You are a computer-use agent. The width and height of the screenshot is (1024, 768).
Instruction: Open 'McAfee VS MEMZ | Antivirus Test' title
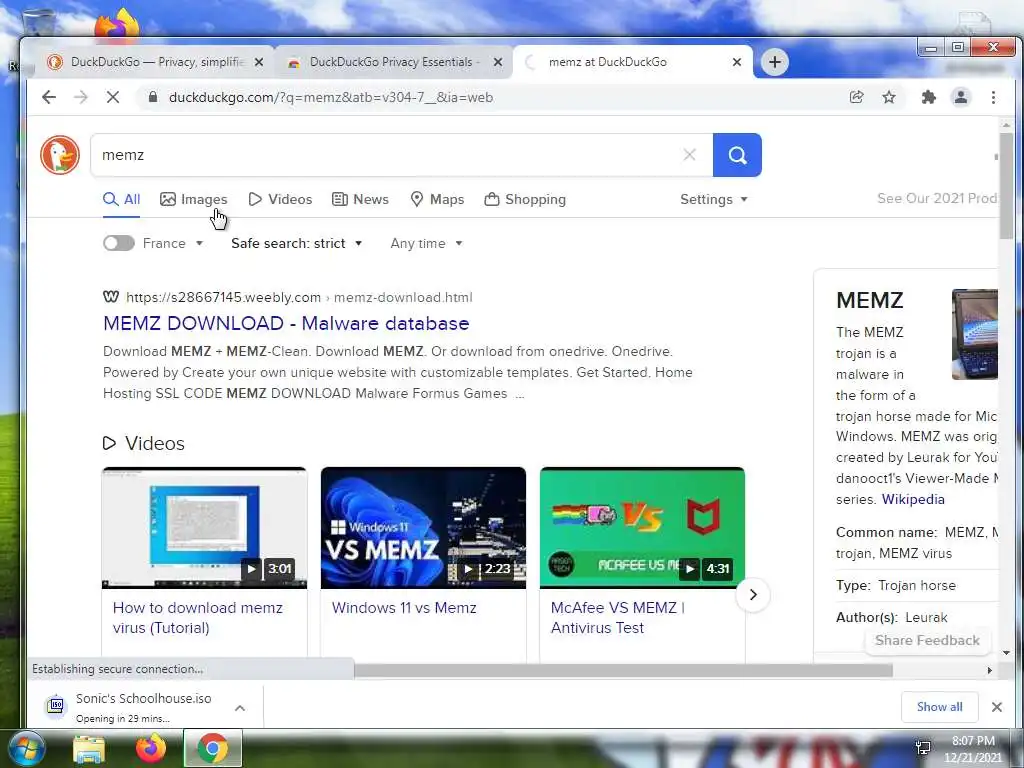[618, 618]
